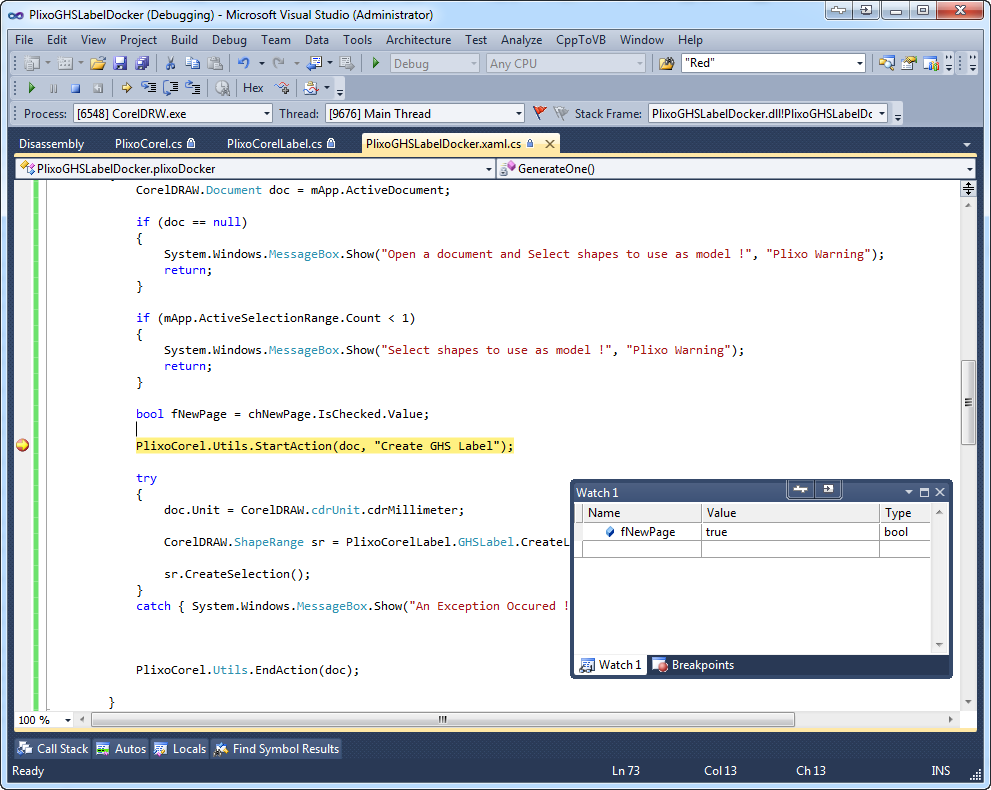Open the Locals panel tab
991x790 pixels.
[180, 749]
